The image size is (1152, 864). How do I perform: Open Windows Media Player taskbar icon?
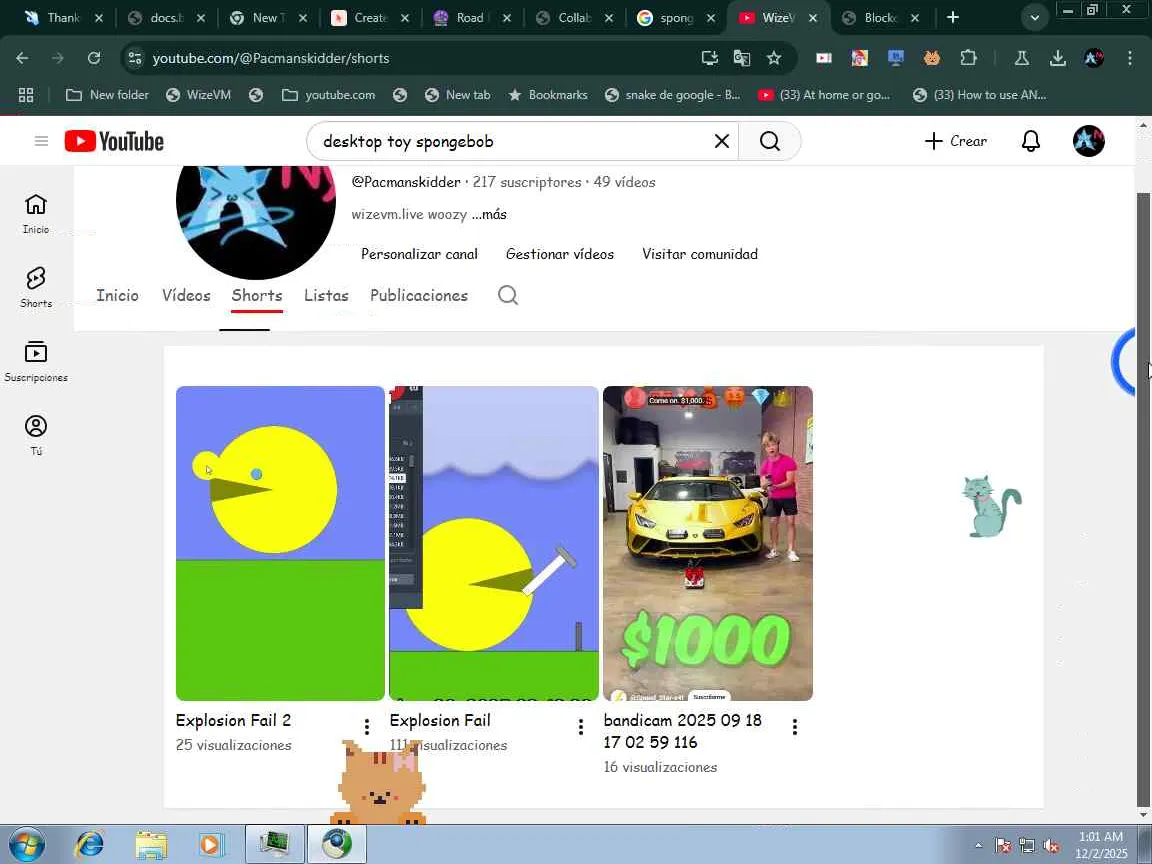211,844
